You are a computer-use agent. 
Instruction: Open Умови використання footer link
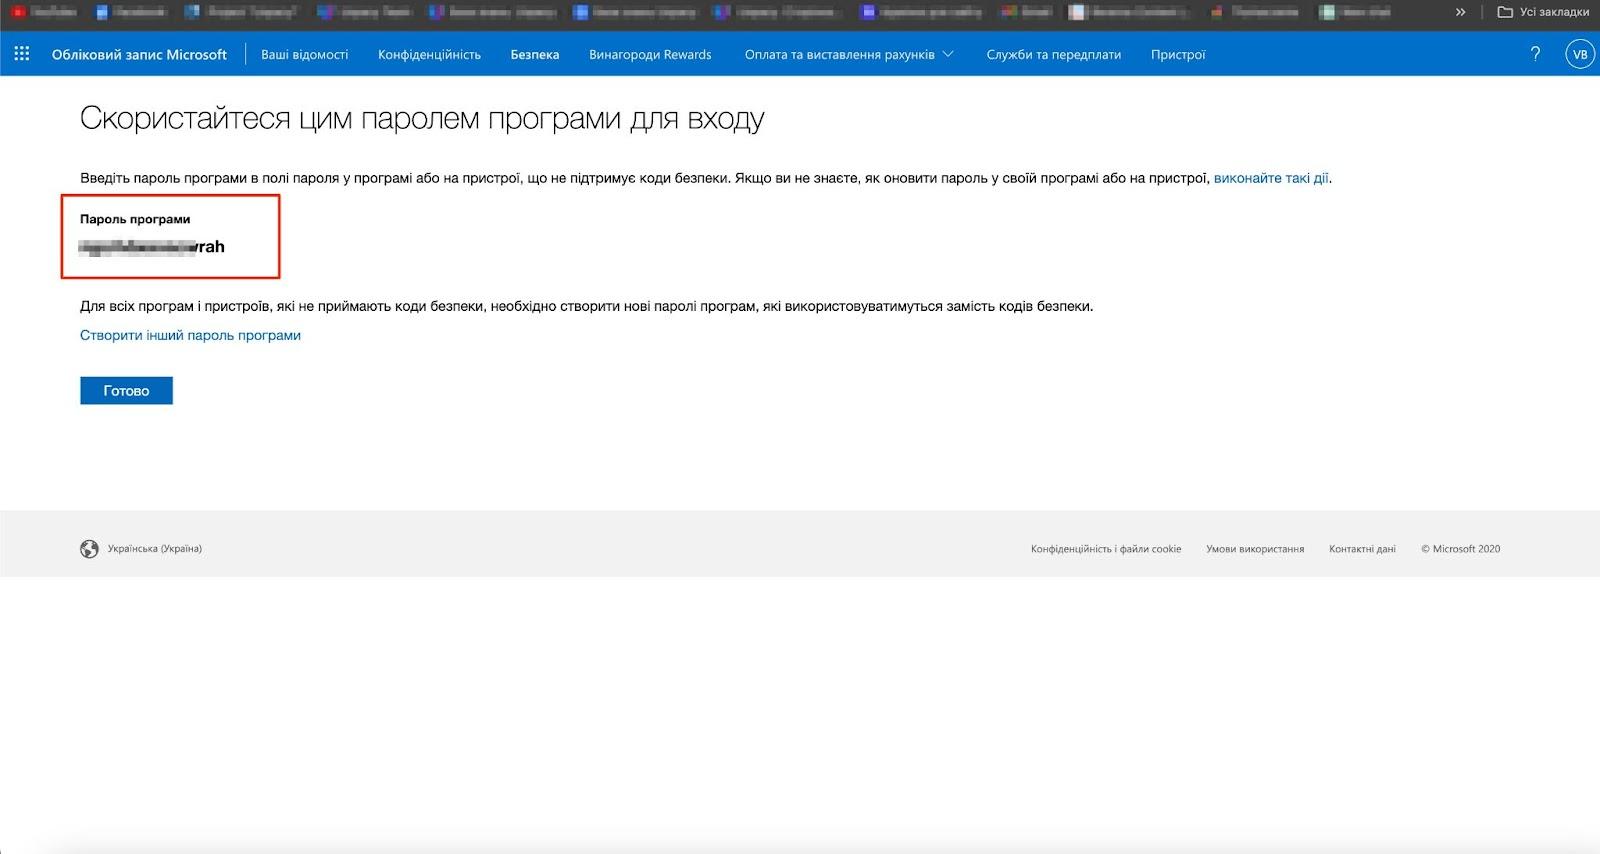[x=1255, y=549]
